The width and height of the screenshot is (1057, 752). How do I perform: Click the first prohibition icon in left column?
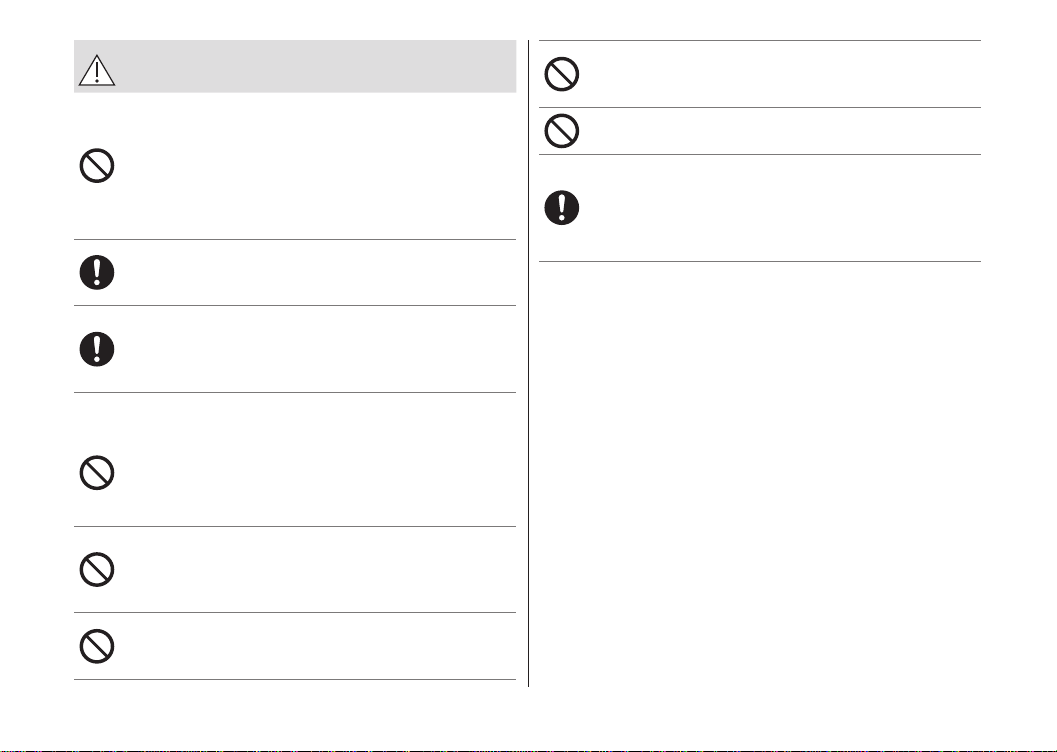(x=97, y=165)
